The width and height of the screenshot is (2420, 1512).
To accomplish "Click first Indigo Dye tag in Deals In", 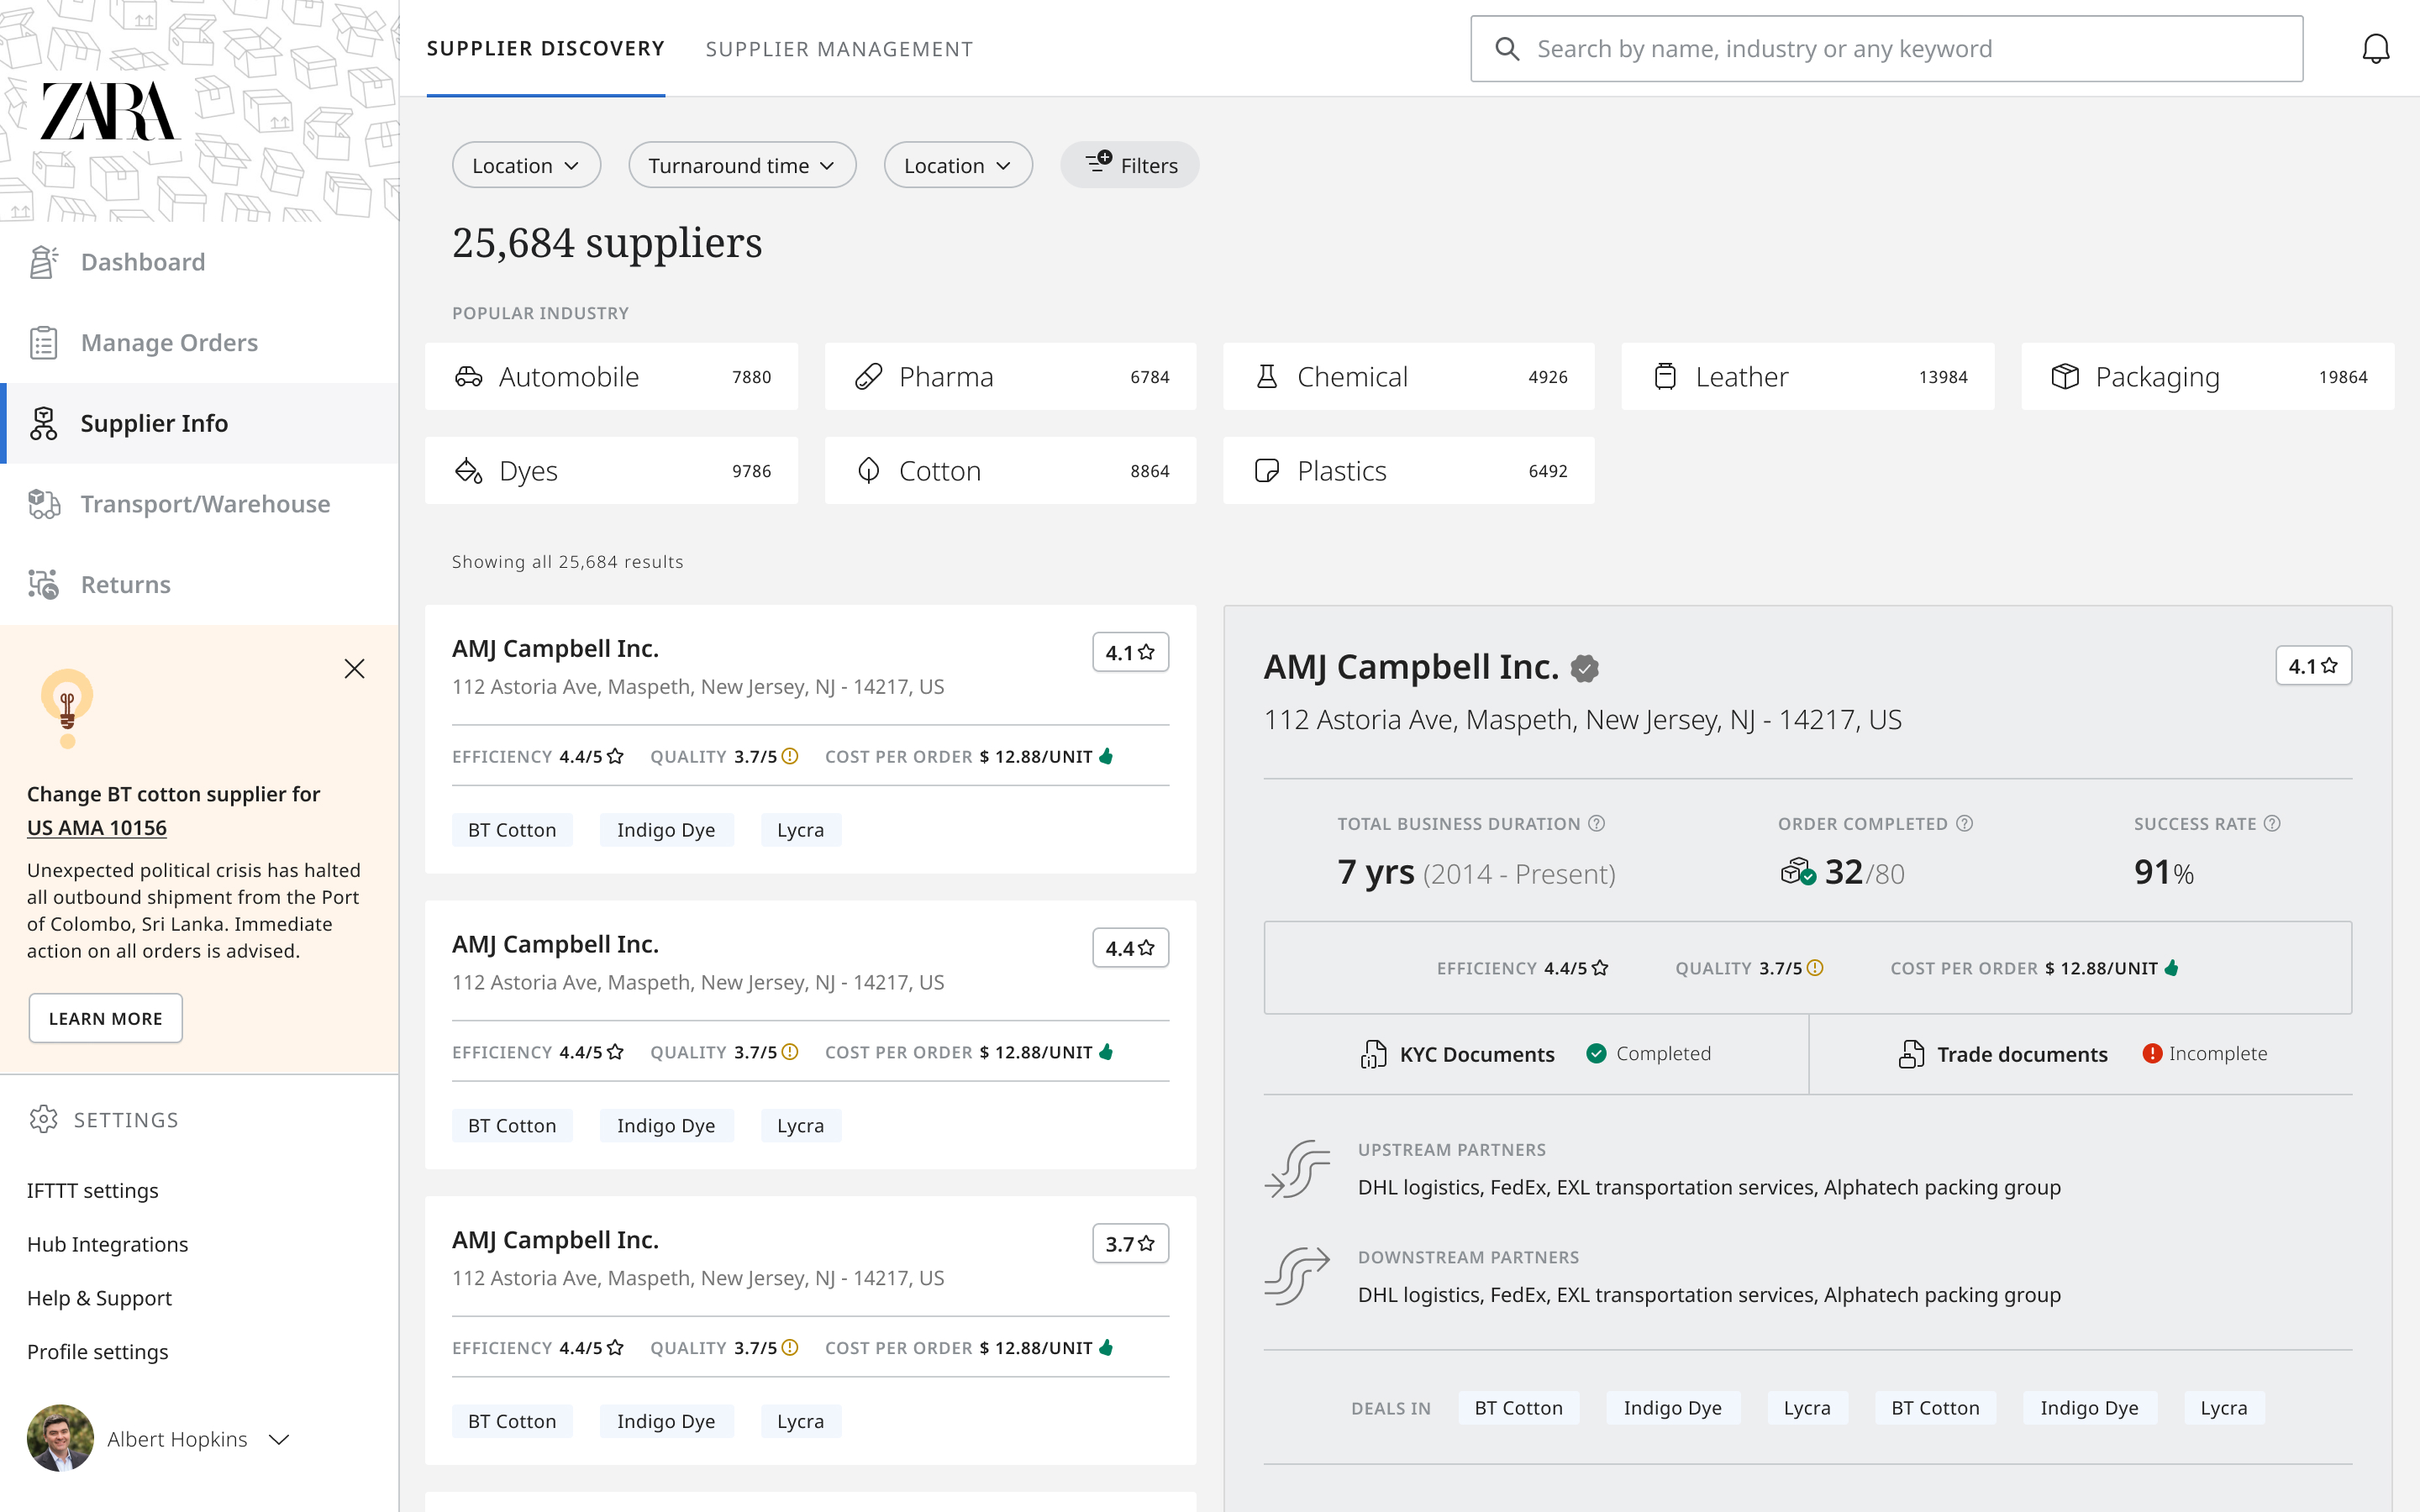I will (1672, 1408).
